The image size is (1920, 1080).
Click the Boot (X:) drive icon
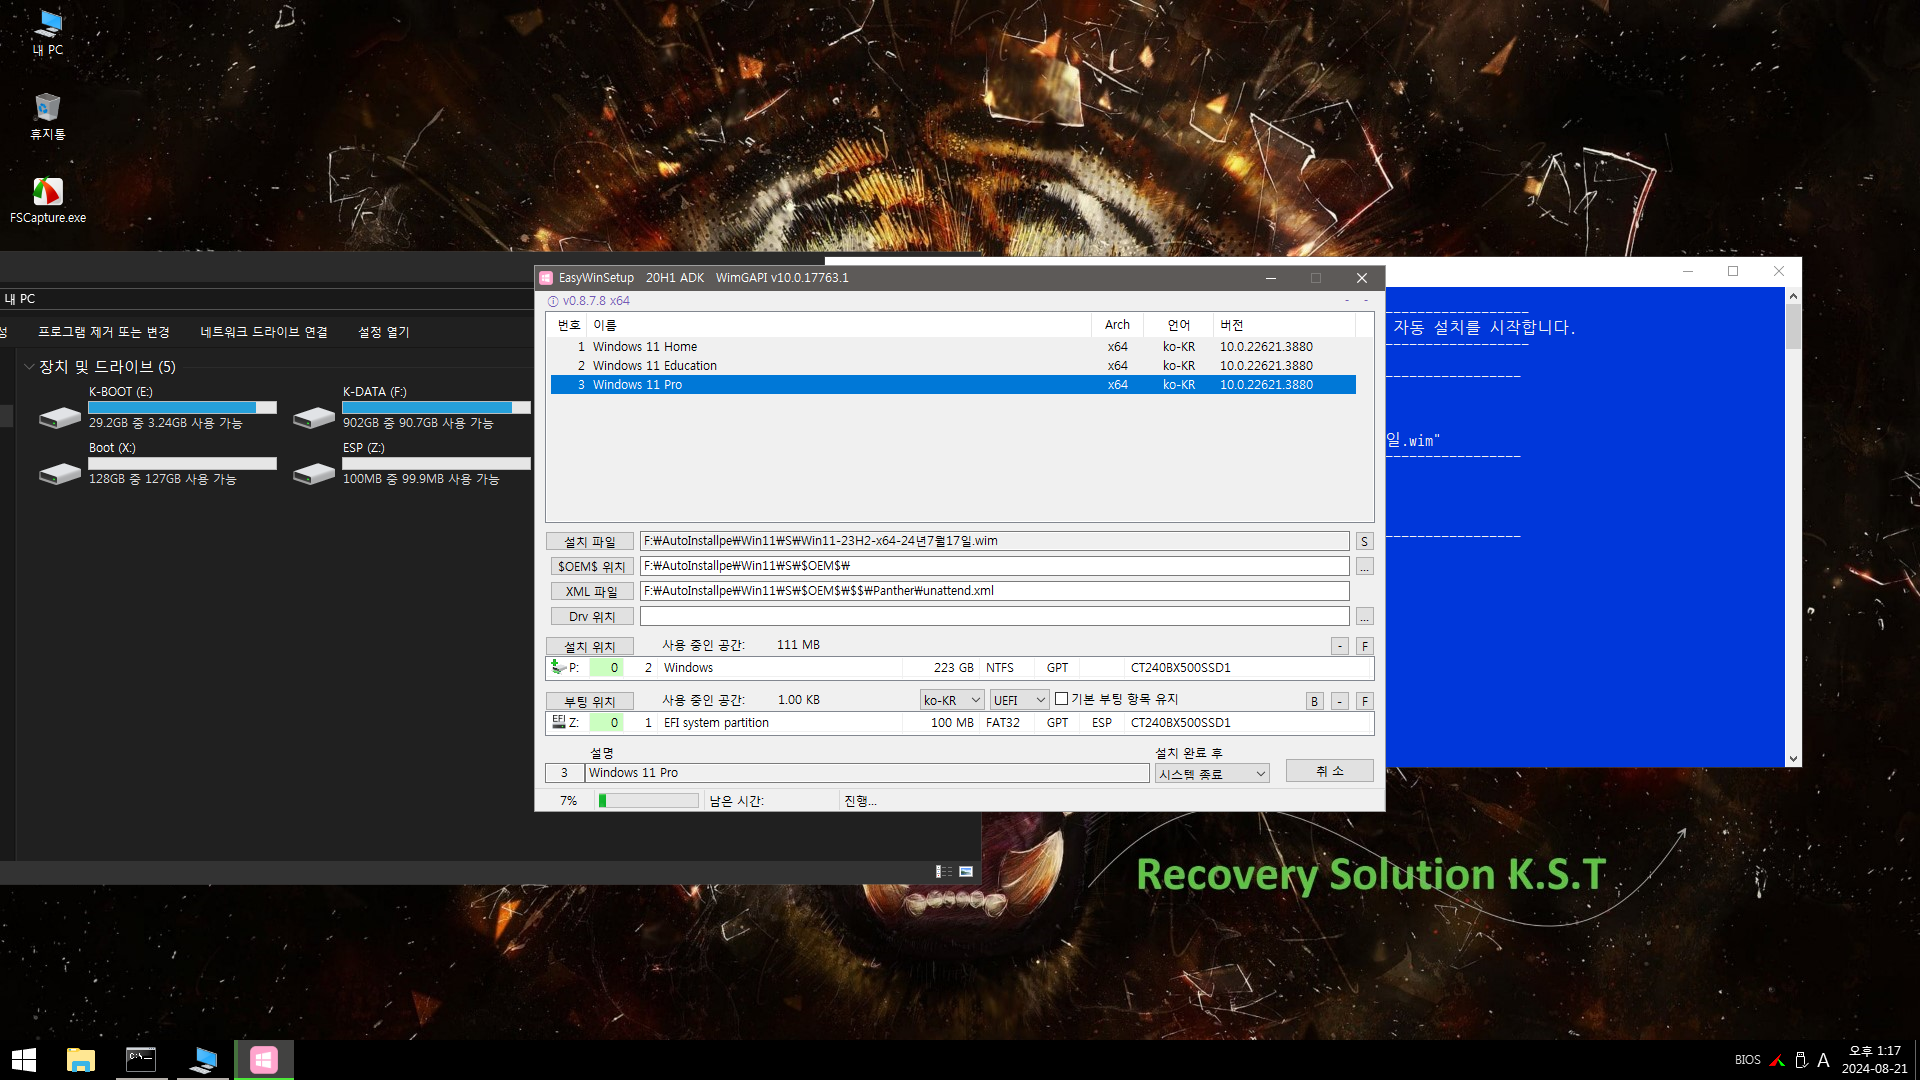pyautogui.click(x=60, y=473)
